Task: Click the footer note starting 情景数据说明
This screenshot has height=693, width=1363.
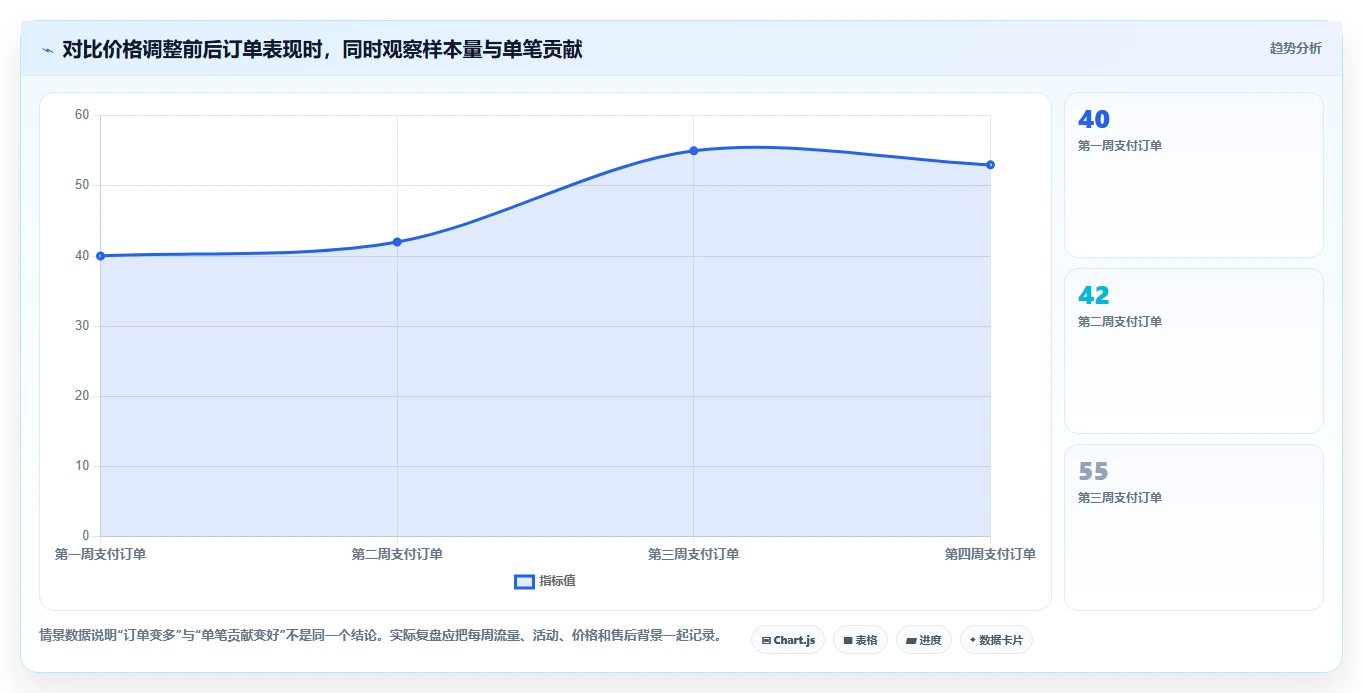Action: (380, 635)
